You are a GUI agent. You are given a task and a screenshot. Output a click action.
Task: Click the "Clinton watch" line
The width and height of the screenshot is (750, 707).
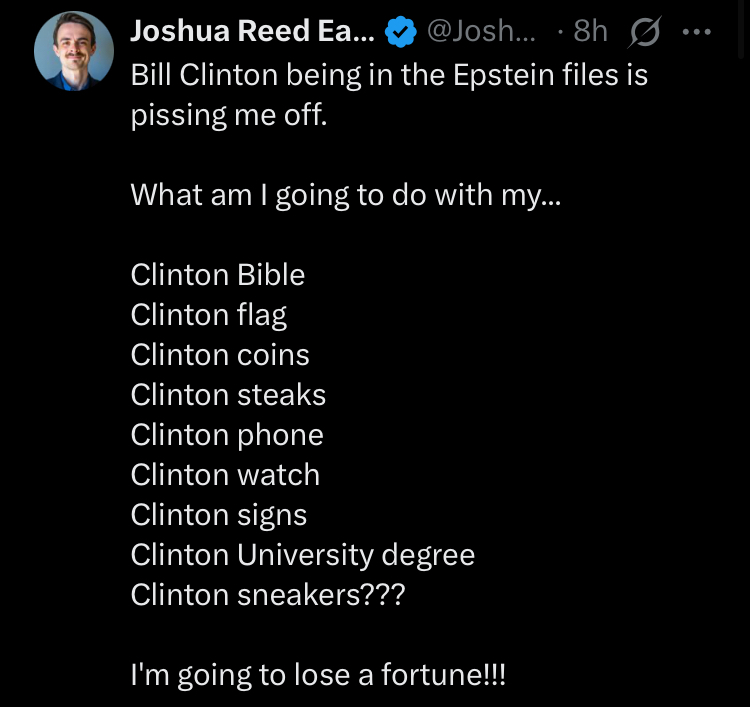225,475
